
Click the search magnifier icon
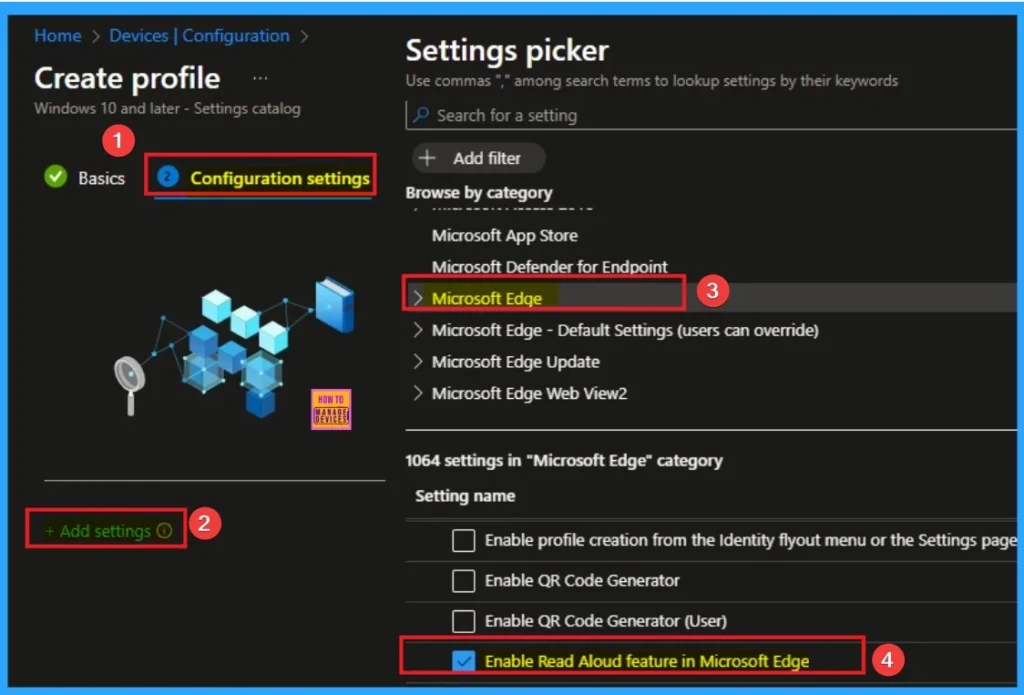pos(421,115)
